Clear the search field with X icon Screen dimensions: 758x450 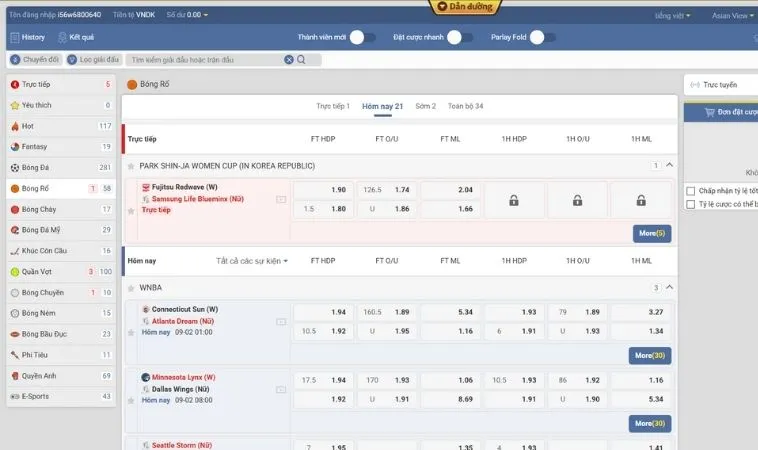point(289,60)
